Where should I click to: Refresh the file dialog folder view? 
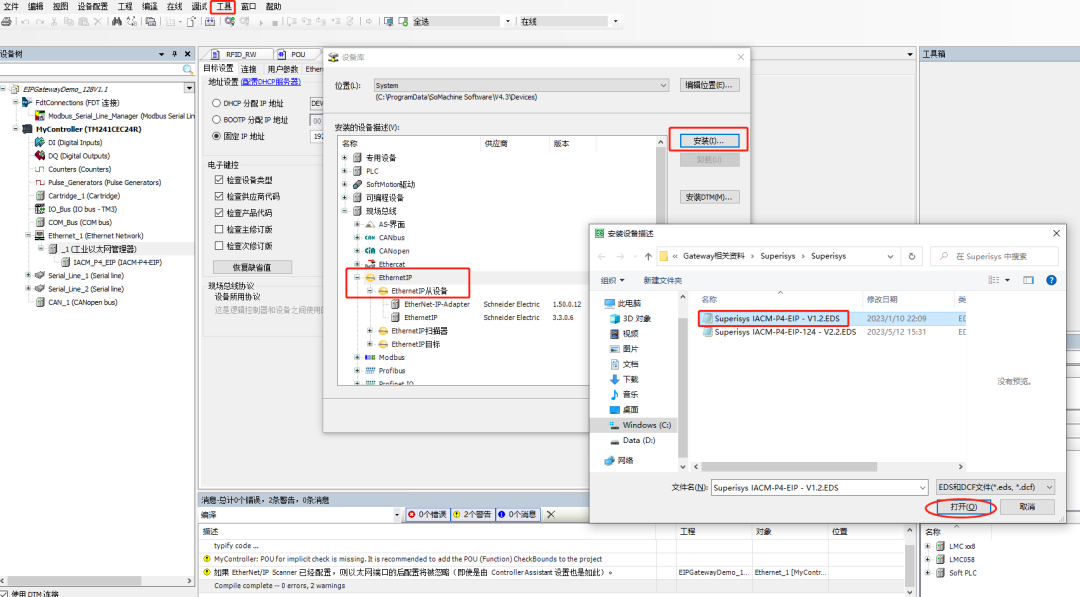(912, 256)
